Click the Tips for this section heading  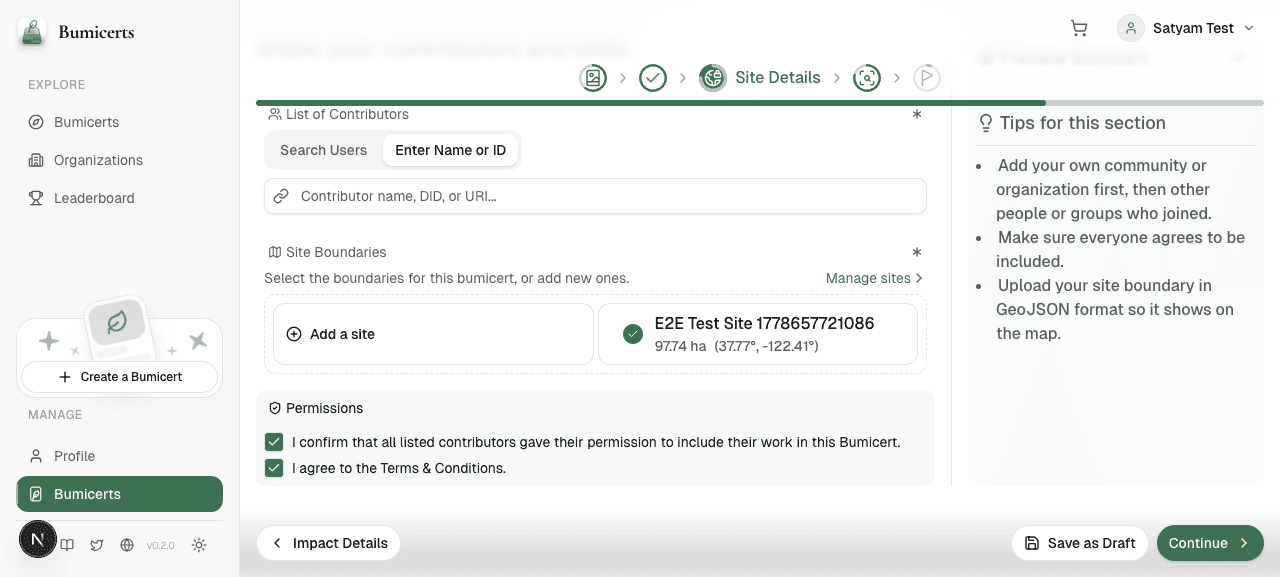tap(1083, 123)
